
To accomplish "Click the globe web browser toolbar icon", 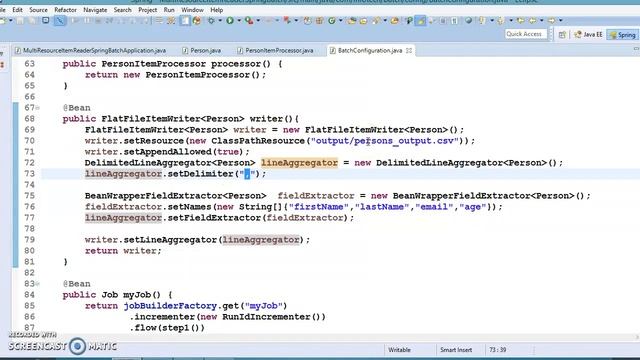I will click(469, 20).
